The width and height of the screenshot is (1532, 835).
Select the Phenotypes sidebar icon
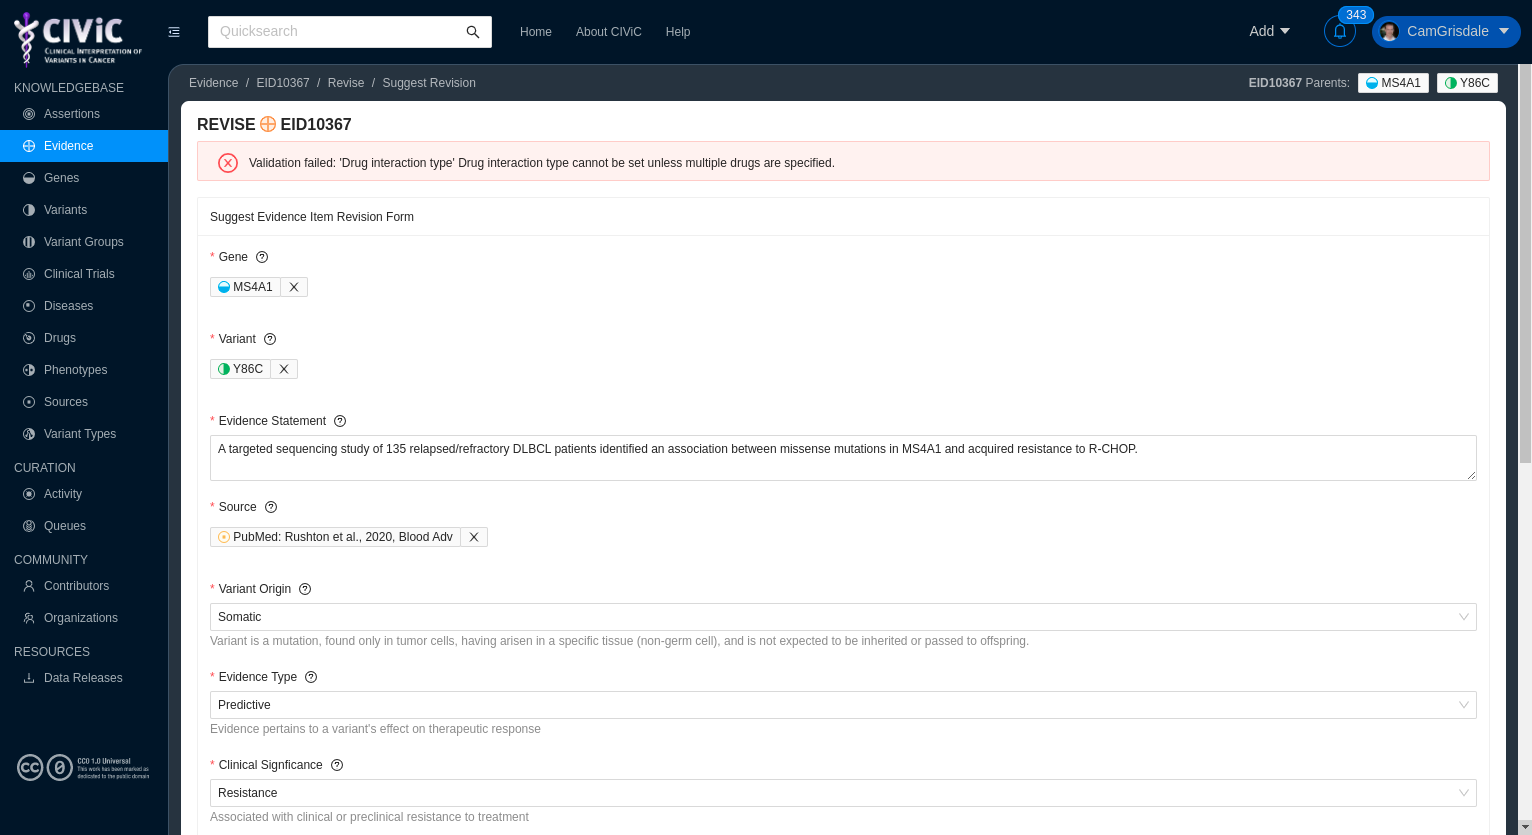(x=29, y=370)
